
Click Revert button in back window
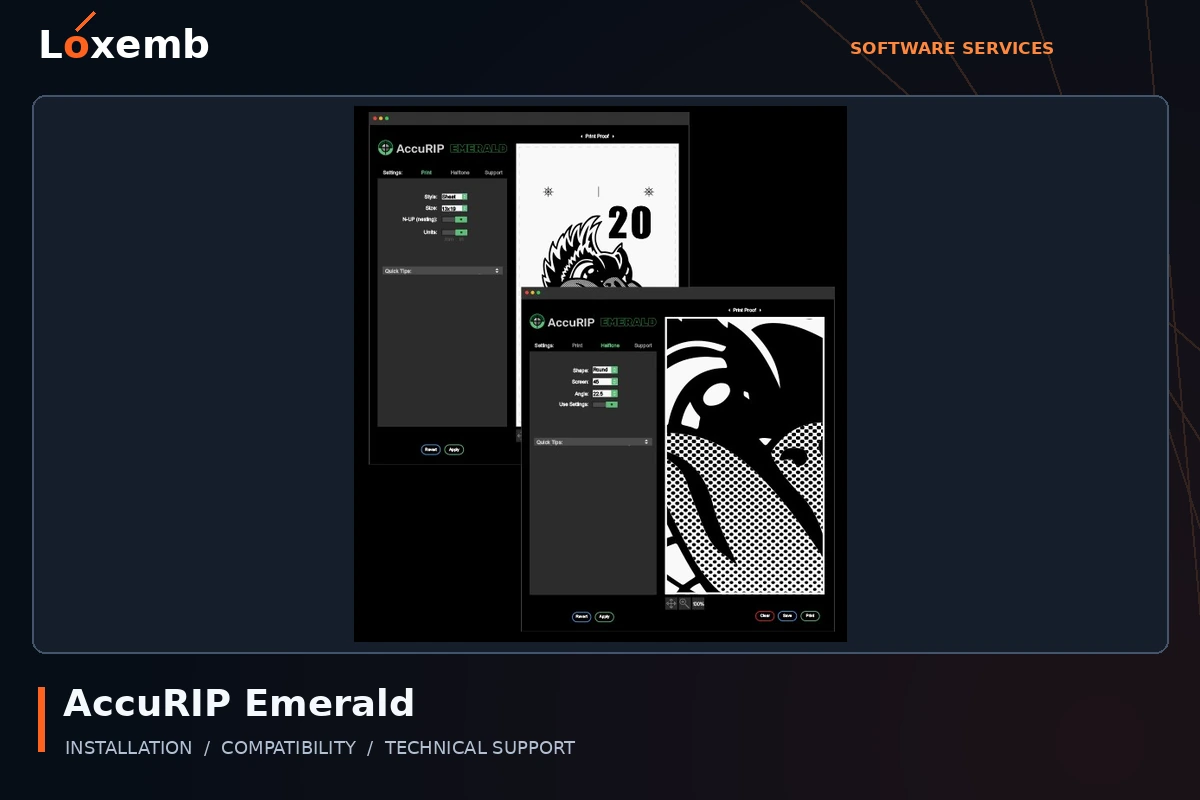(431, 450)
